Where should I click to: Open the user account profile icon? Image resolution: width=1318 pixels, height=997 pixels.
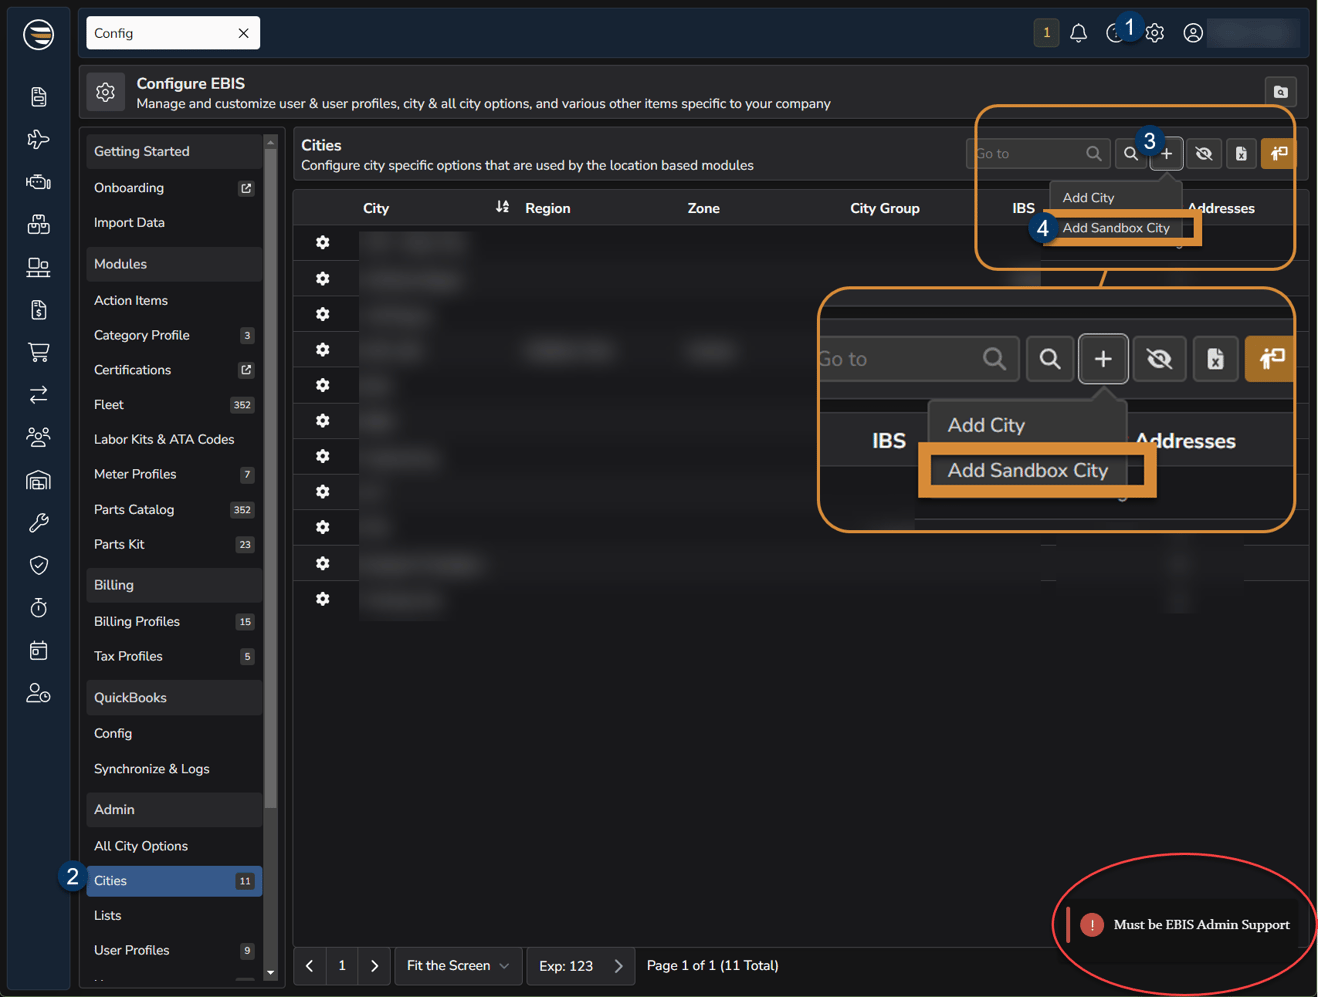pyautogui.click(x=1192, y=33)
